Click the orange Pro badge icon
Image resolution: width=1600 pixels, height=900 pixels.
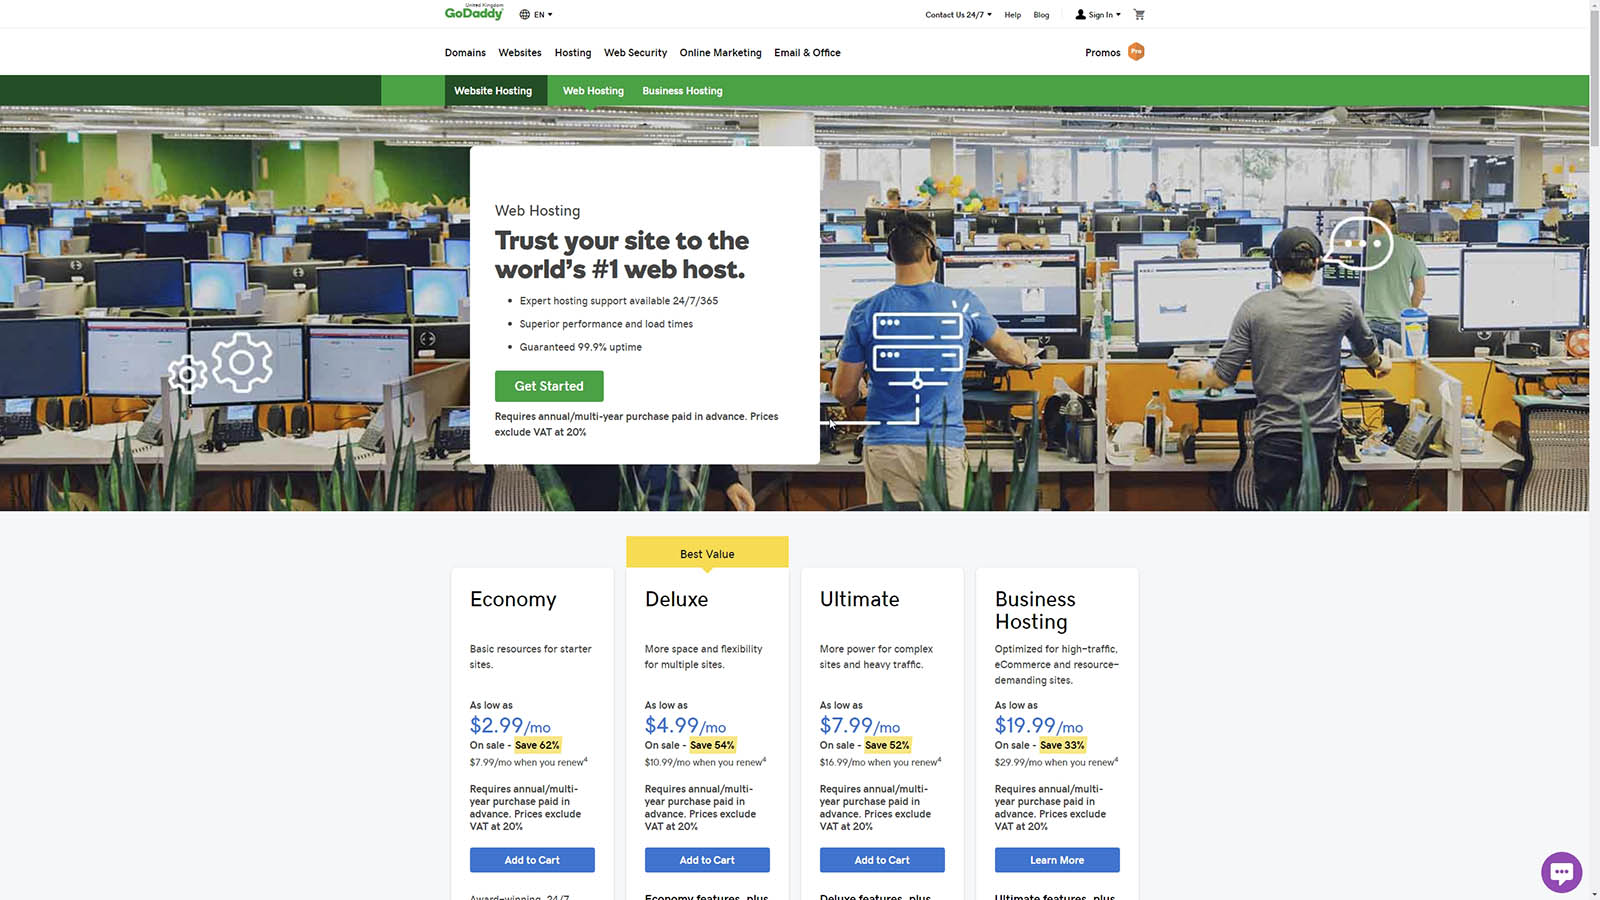1136,52
